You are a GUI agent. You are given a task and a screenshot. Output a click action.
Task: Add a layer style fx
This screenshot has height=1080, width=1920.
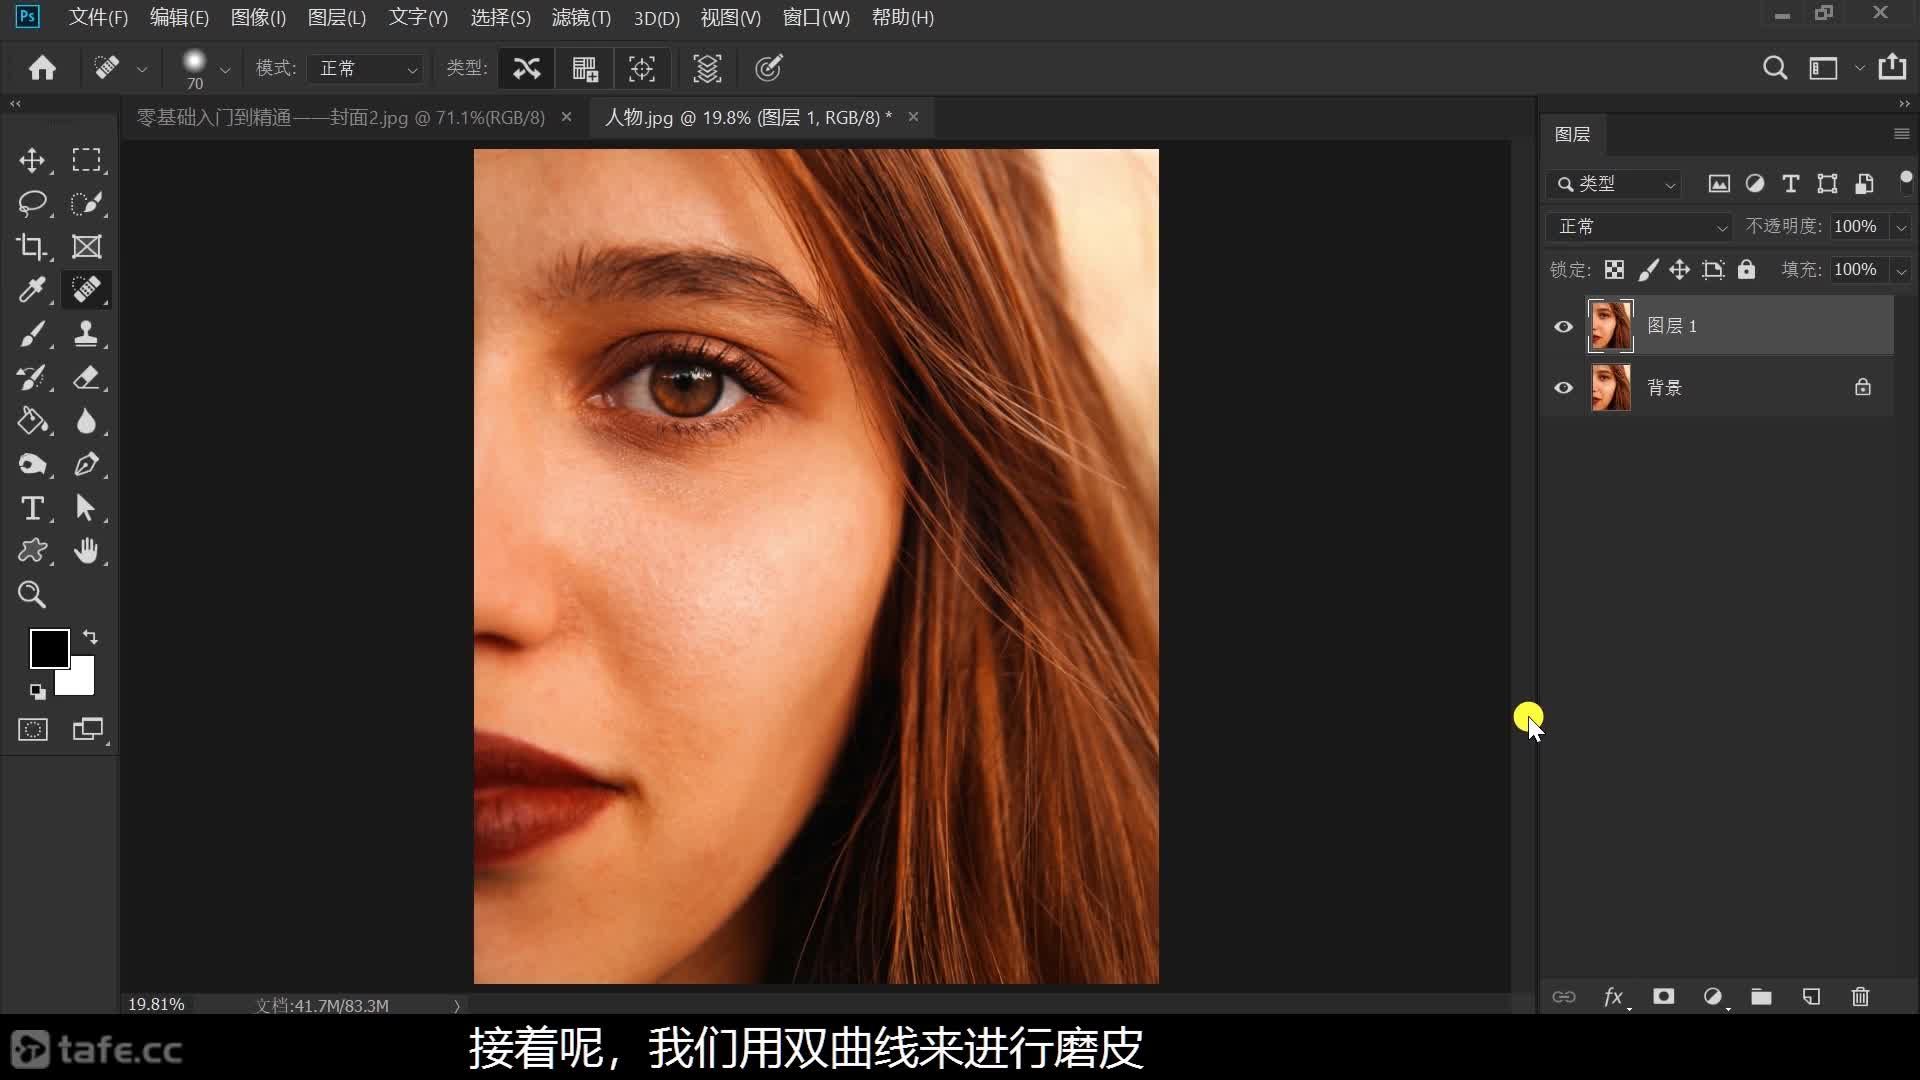[x=1614, y=997]
